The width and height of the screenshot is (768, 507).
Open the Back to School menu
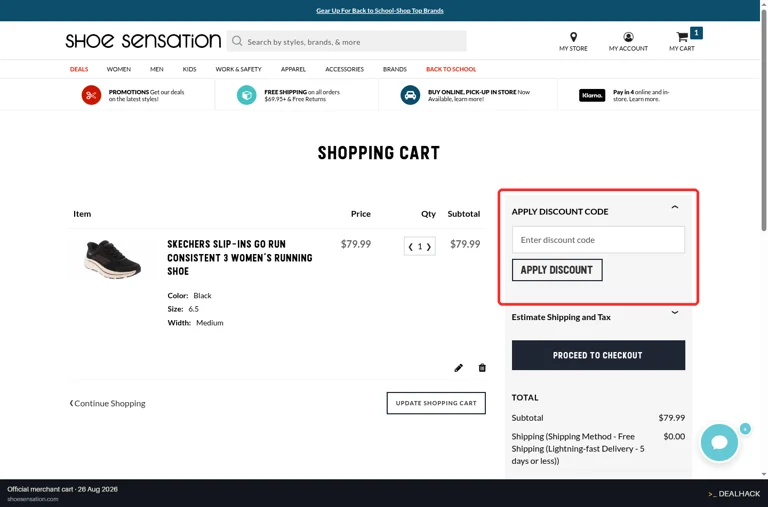coord(451,69)
